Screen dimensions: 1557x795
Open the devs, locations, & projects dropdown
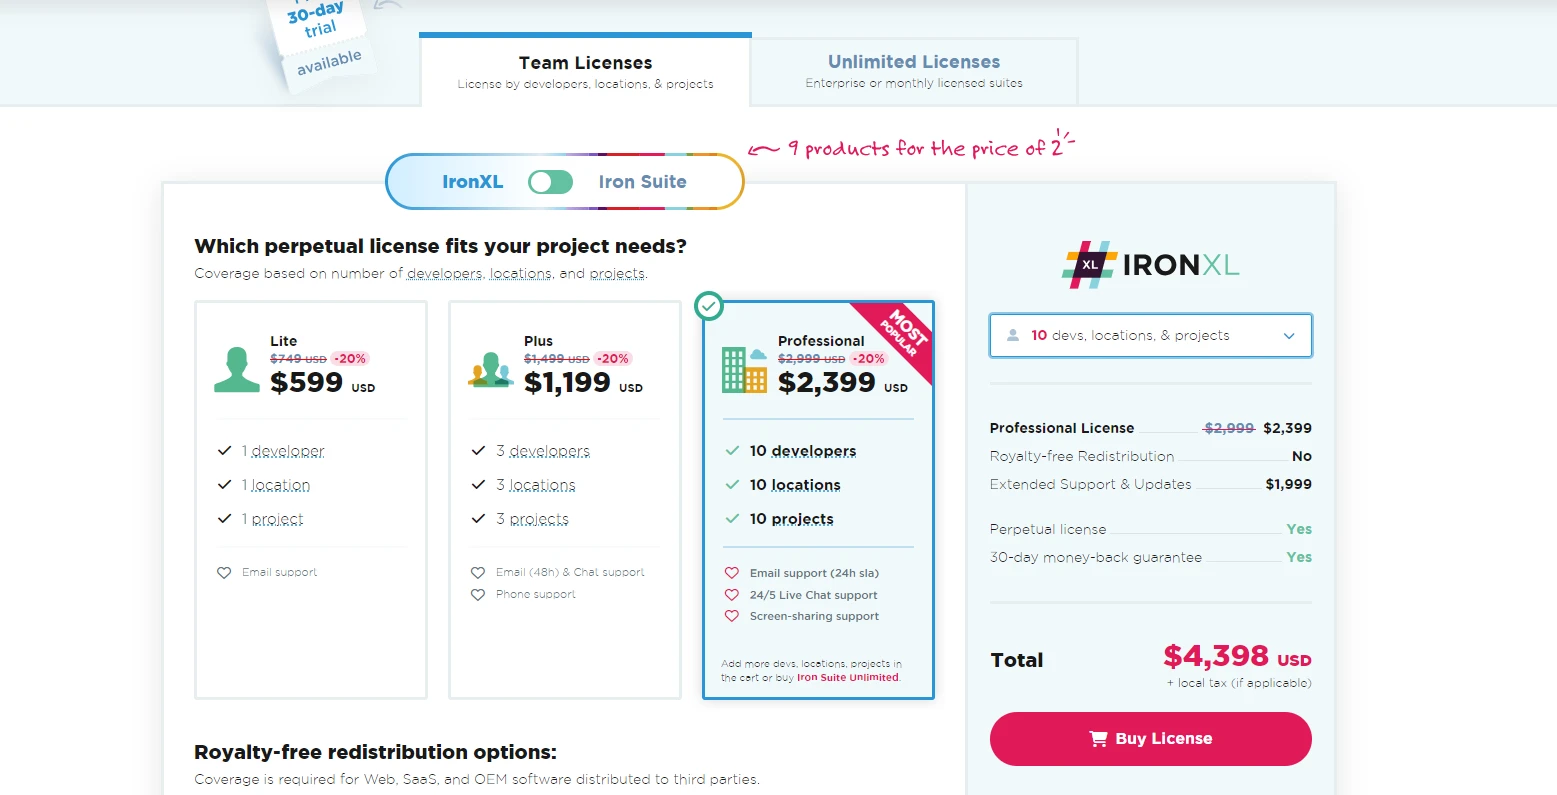pos(1150,336)
